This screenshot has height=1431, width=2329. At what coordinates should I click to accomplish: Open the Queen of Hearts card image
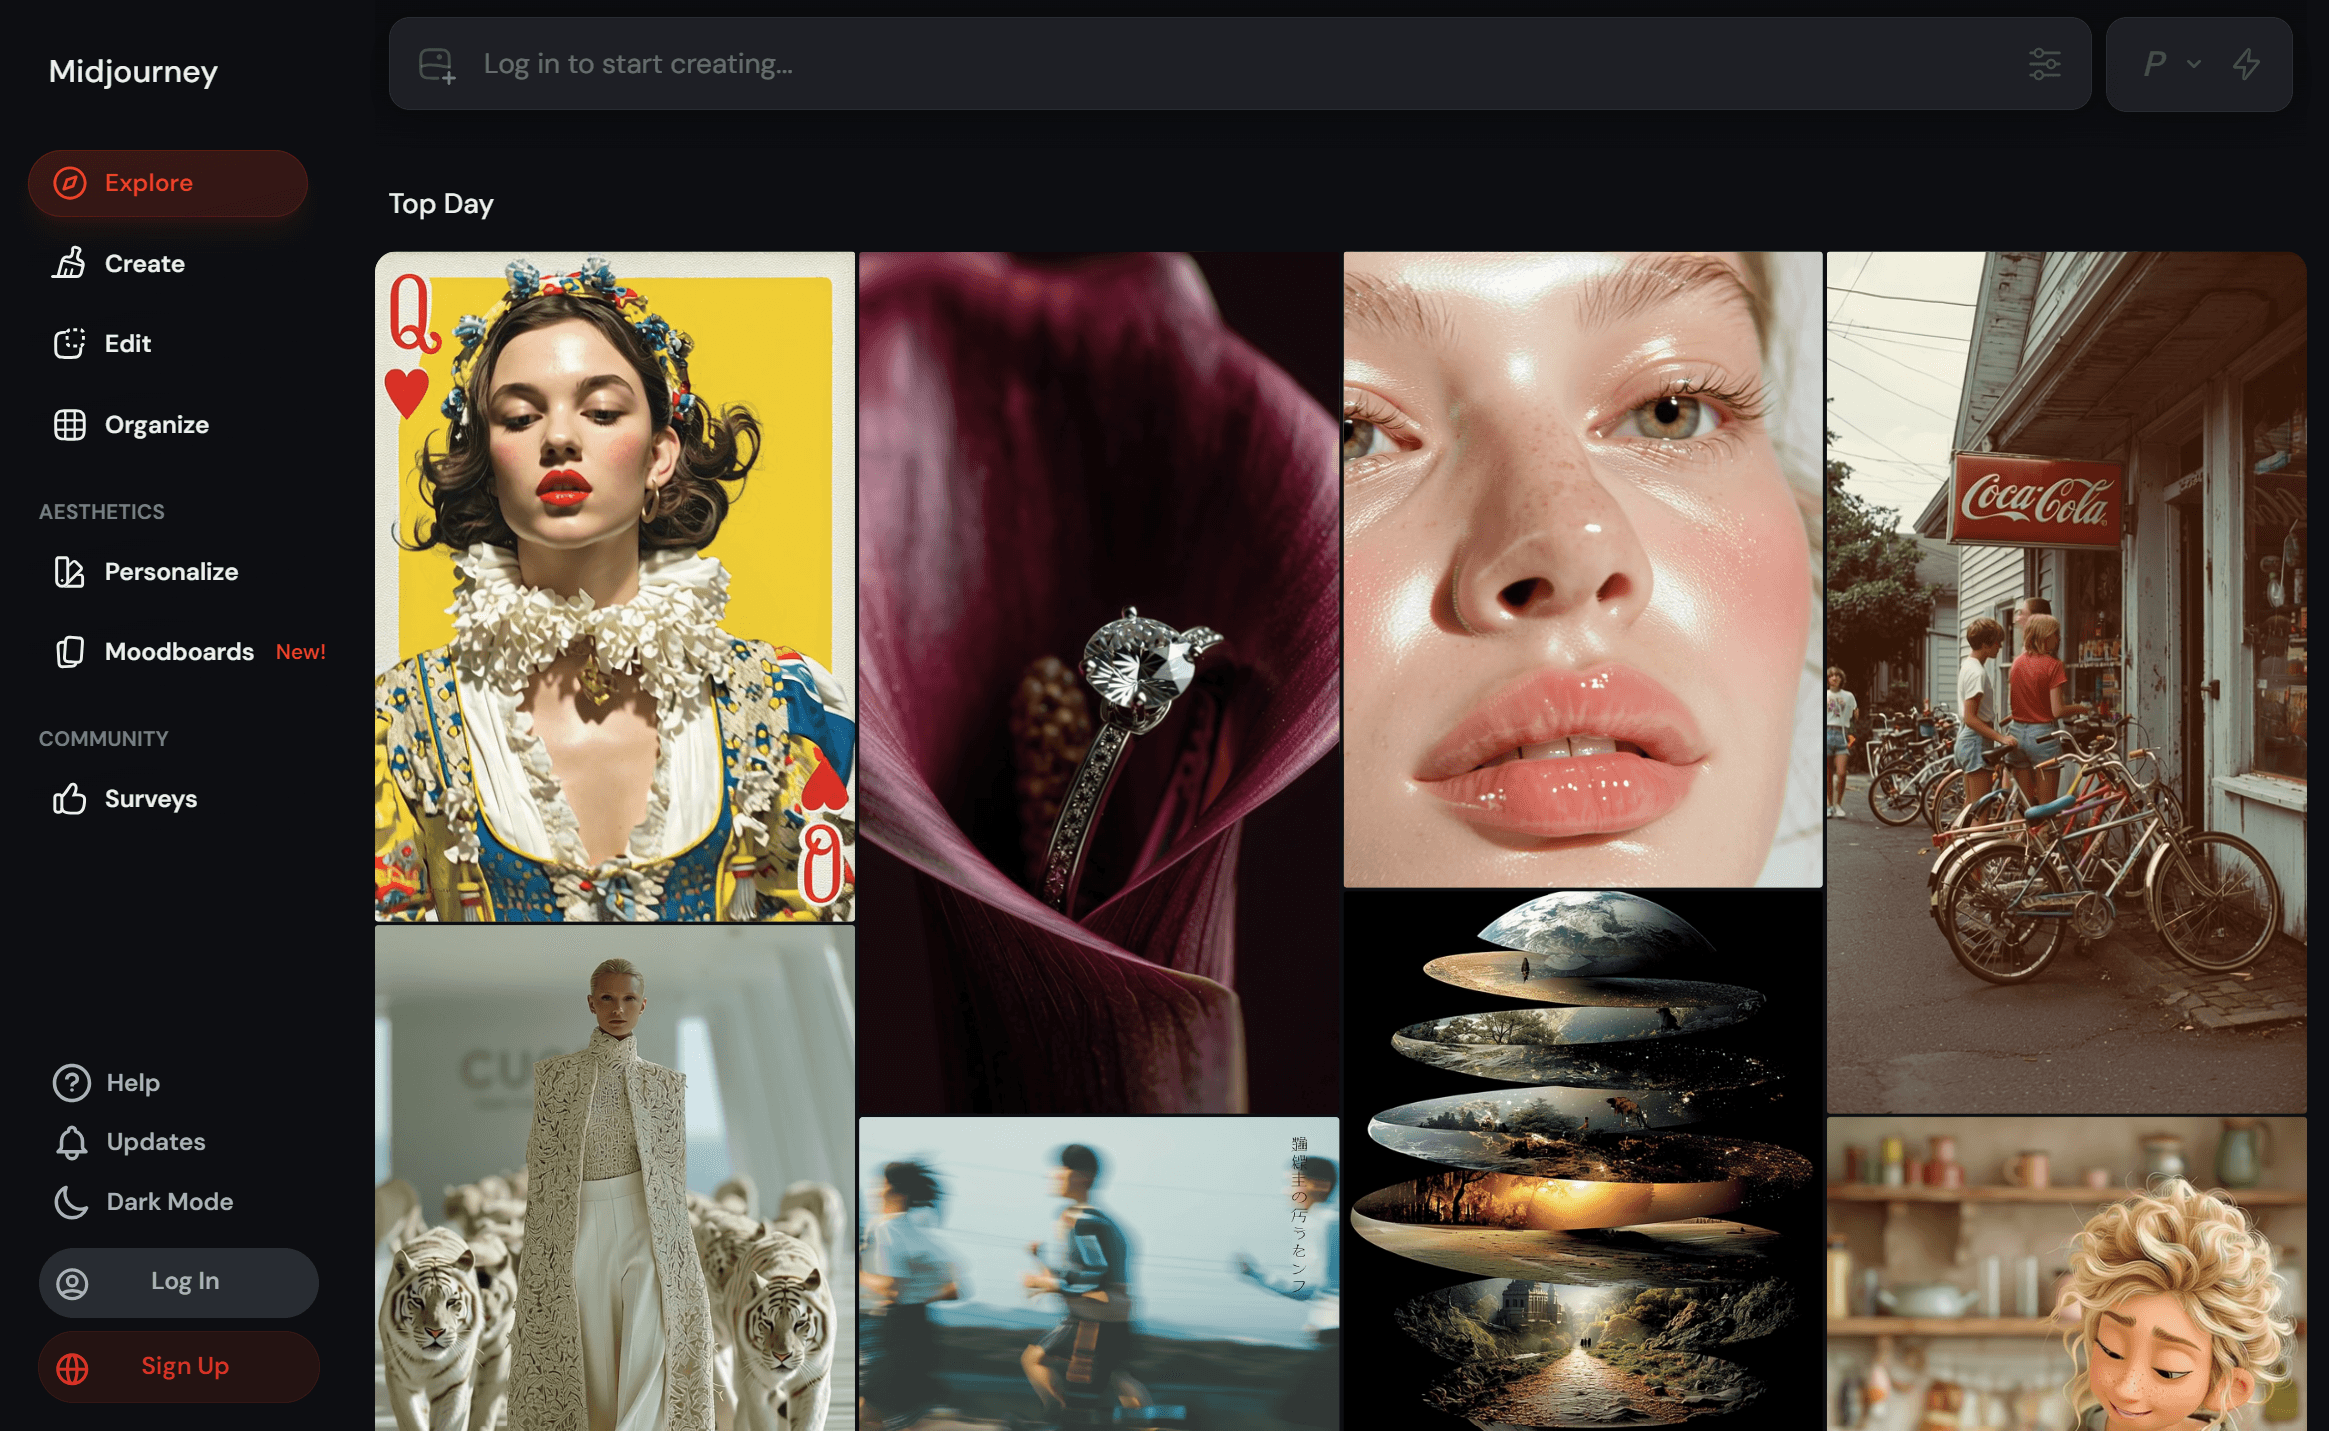pyautogui.click(x=614, y=586)
